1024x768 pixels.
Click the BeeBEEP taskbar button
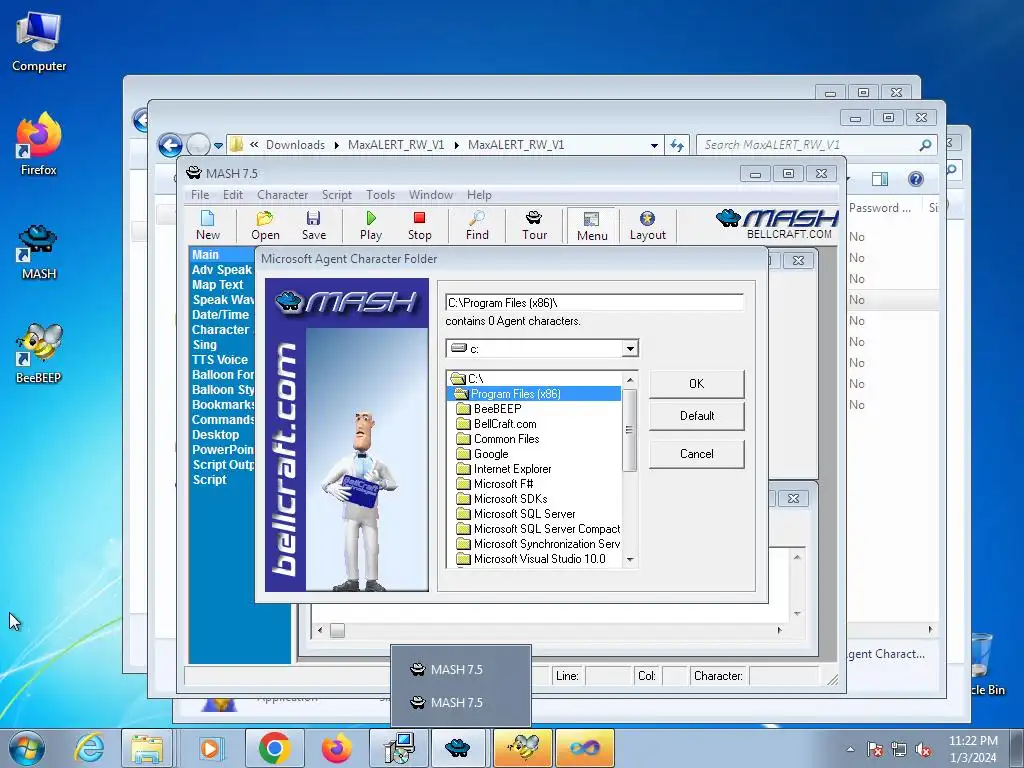522,748
